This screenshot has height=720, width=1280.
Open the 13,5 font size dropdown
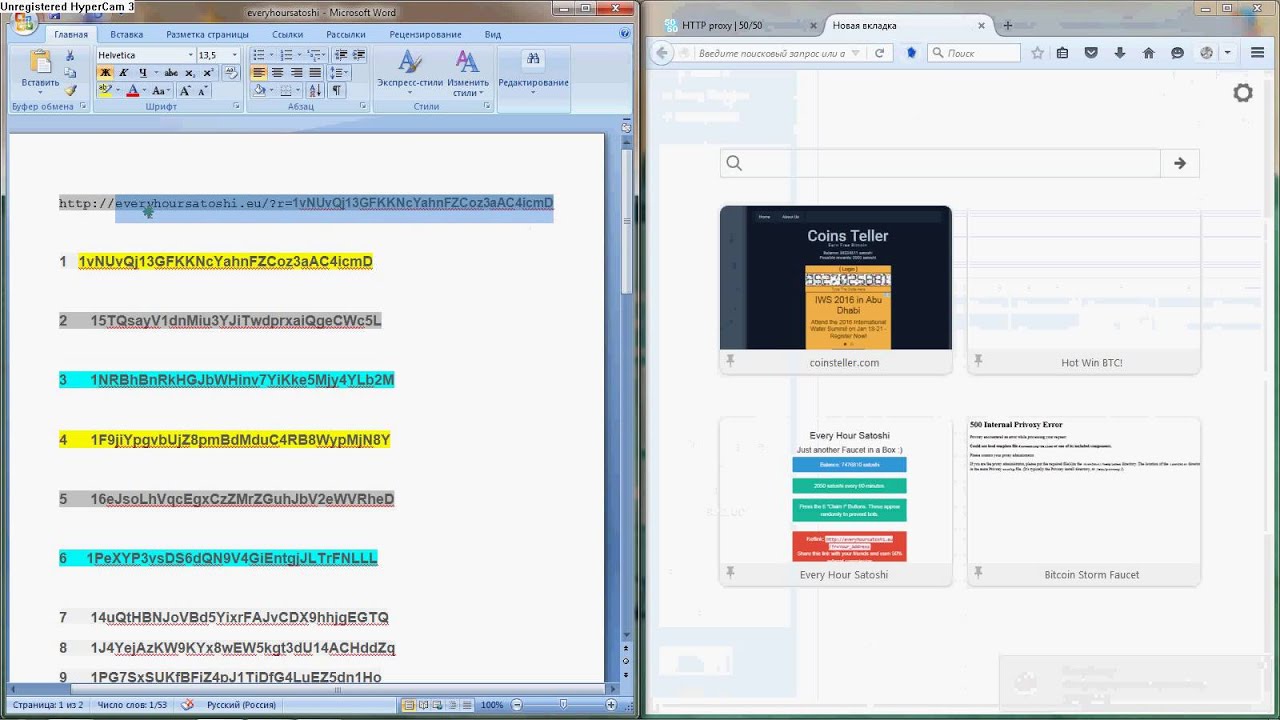coord(235,55)
